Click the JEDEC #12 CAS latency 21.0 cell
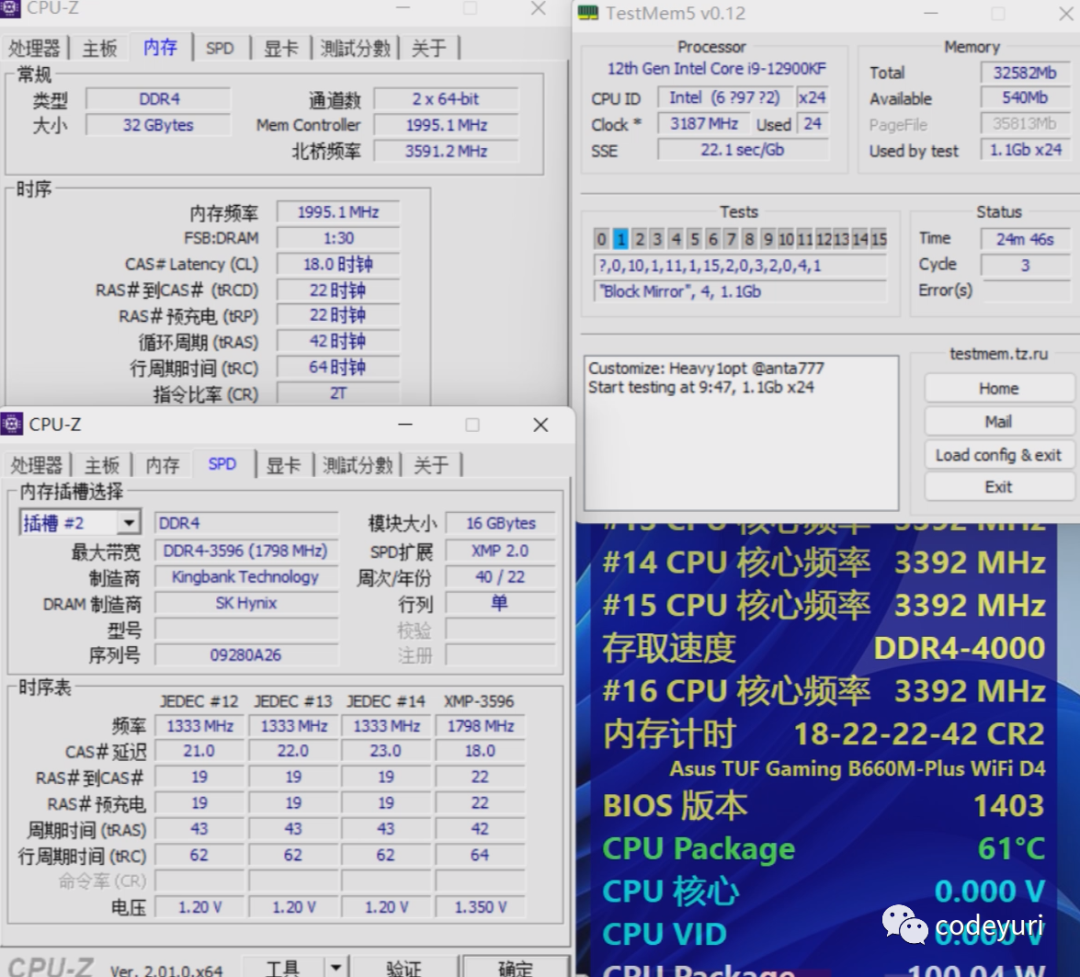 pyautogui.click(x=199, y=751)
